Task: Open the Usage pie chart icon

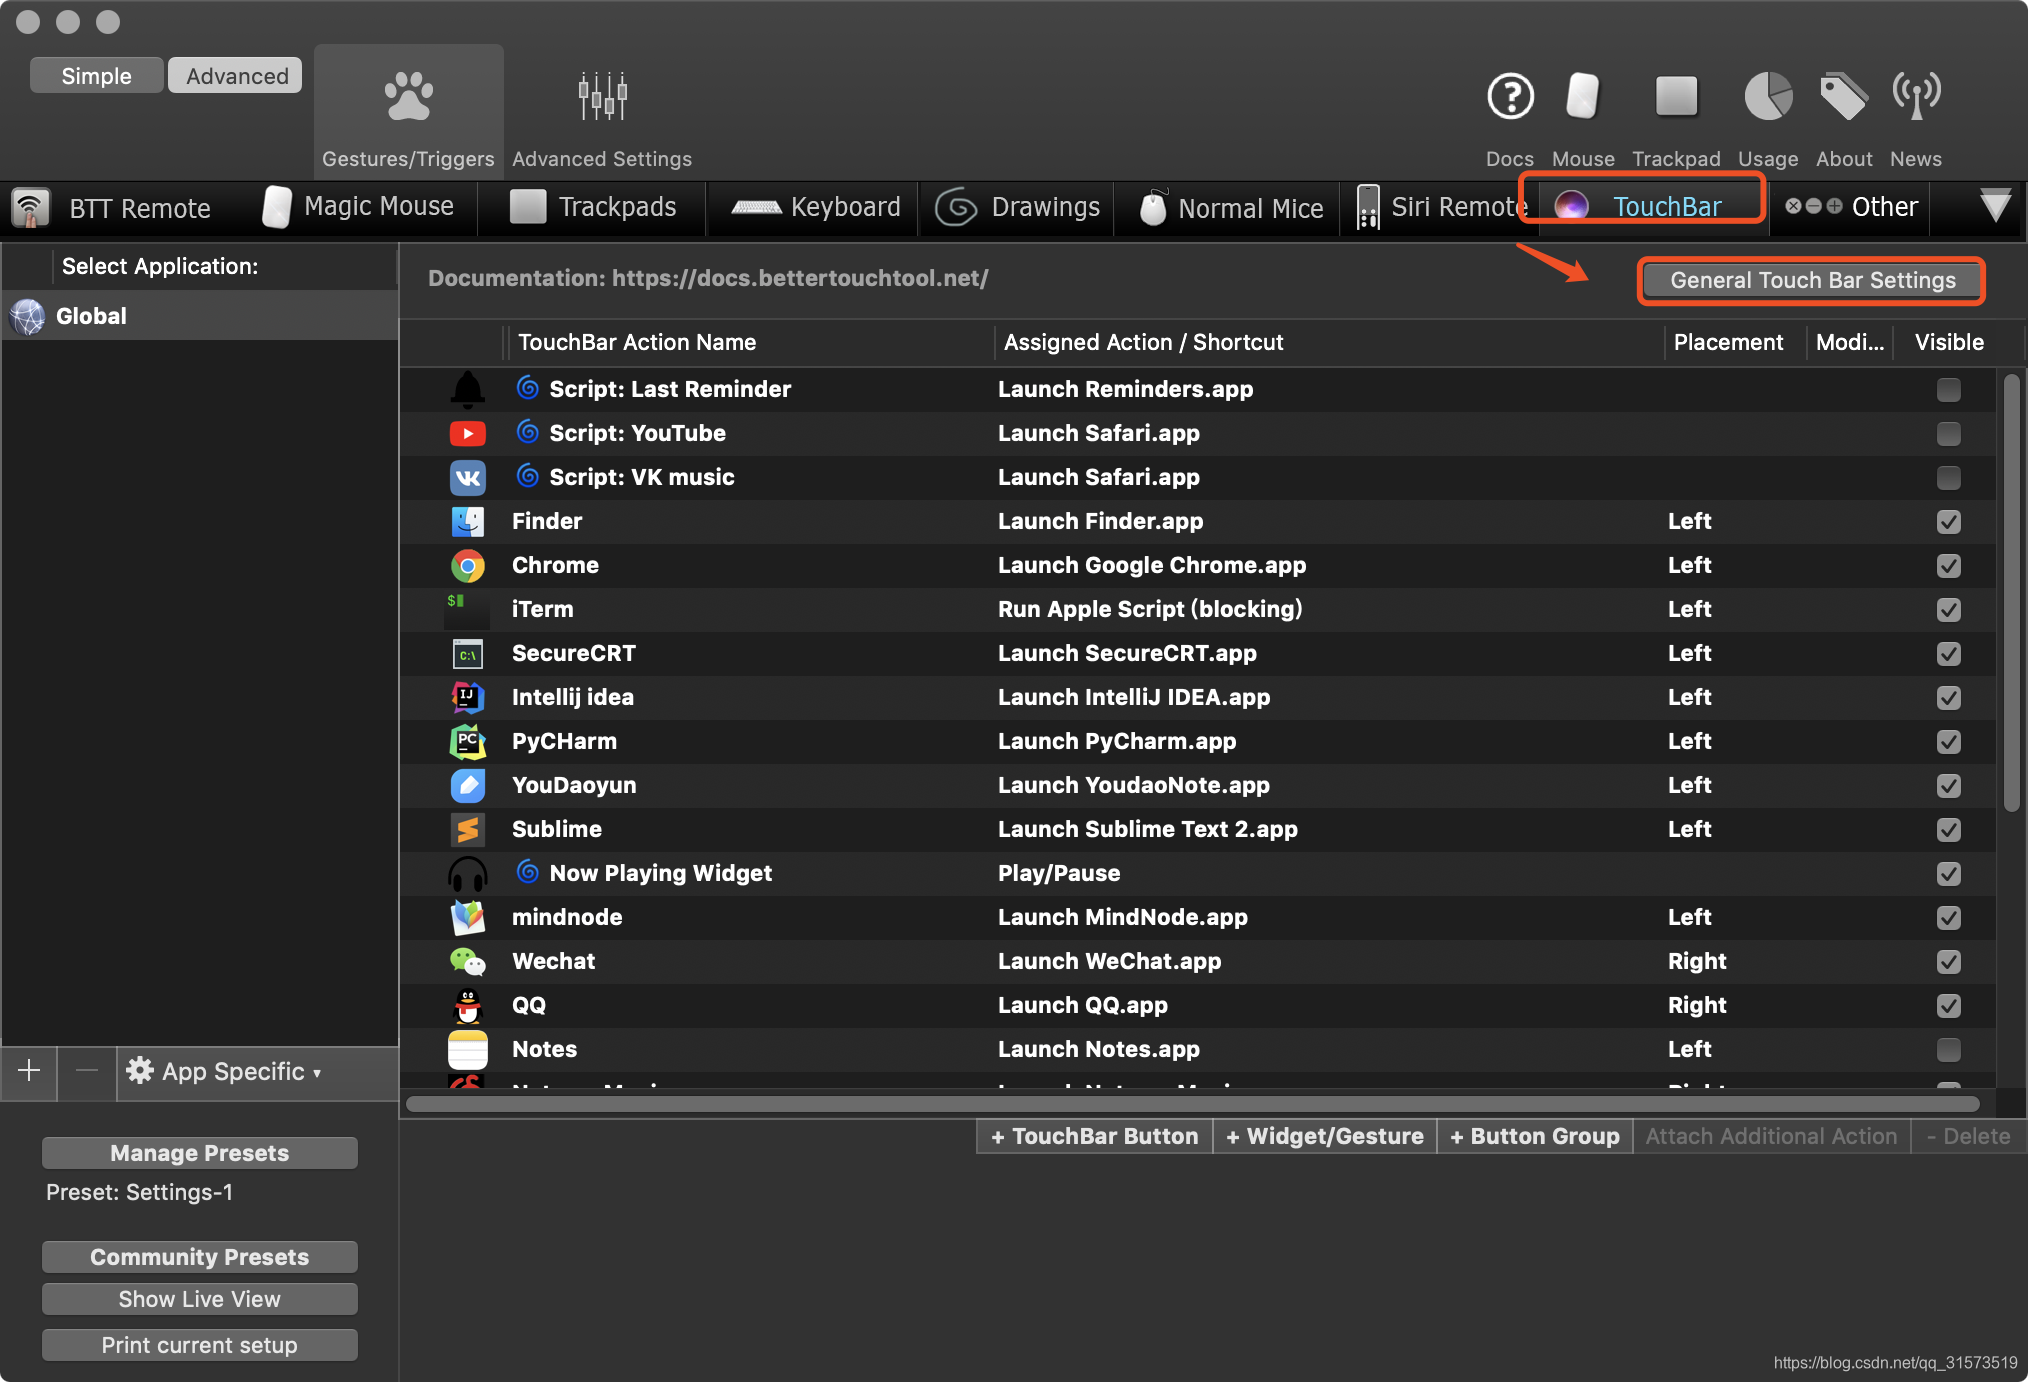Action: pos(1767,98)
